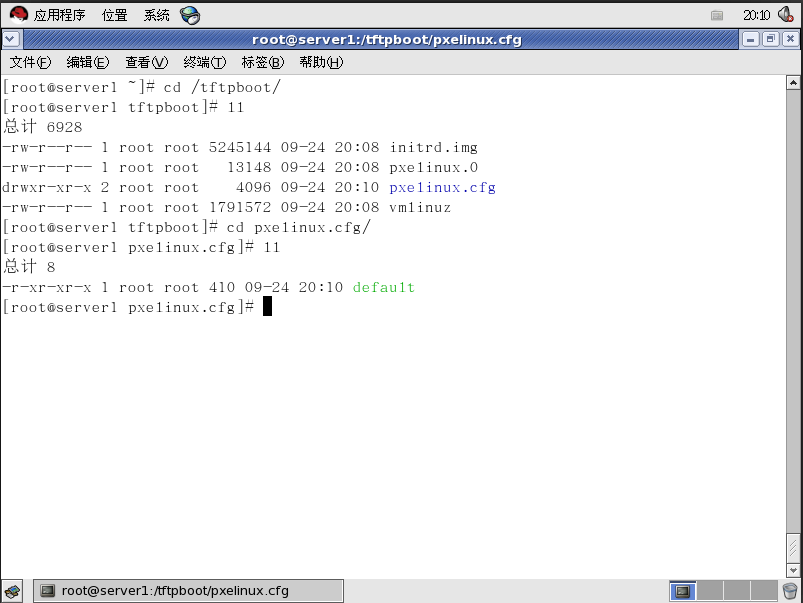The image size is (803, 603).
Task: Click the file size 5245144
Action: (240, 148)
